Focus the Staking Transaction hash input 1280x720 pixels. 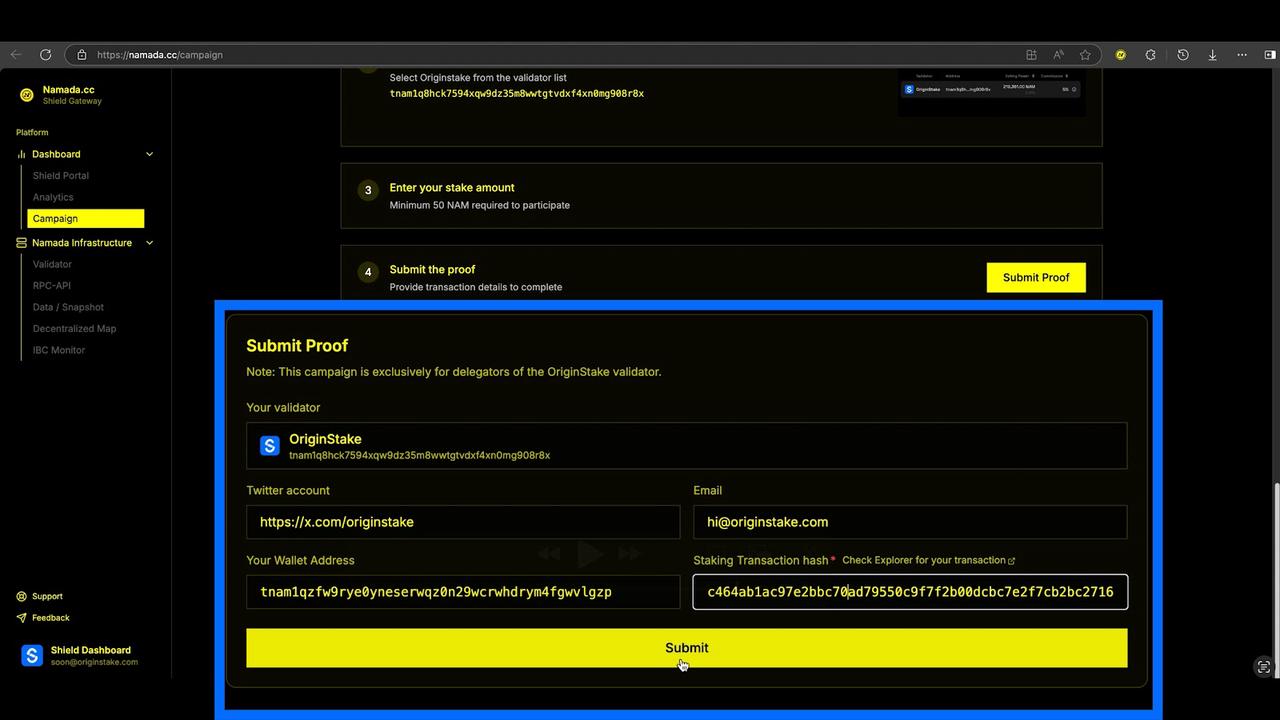click(910, 592)
